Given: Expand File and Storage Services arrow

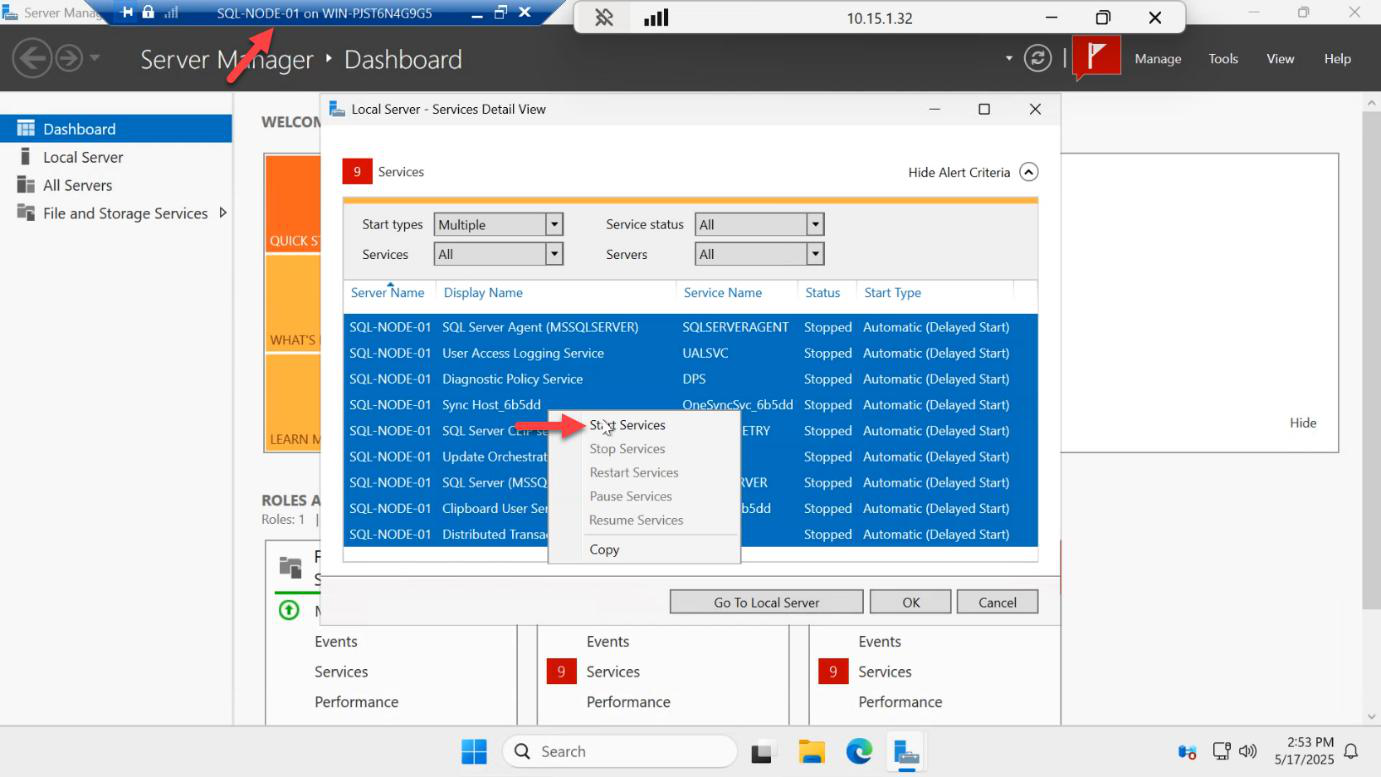Looking at the screenshot, I should pos(222,213).
